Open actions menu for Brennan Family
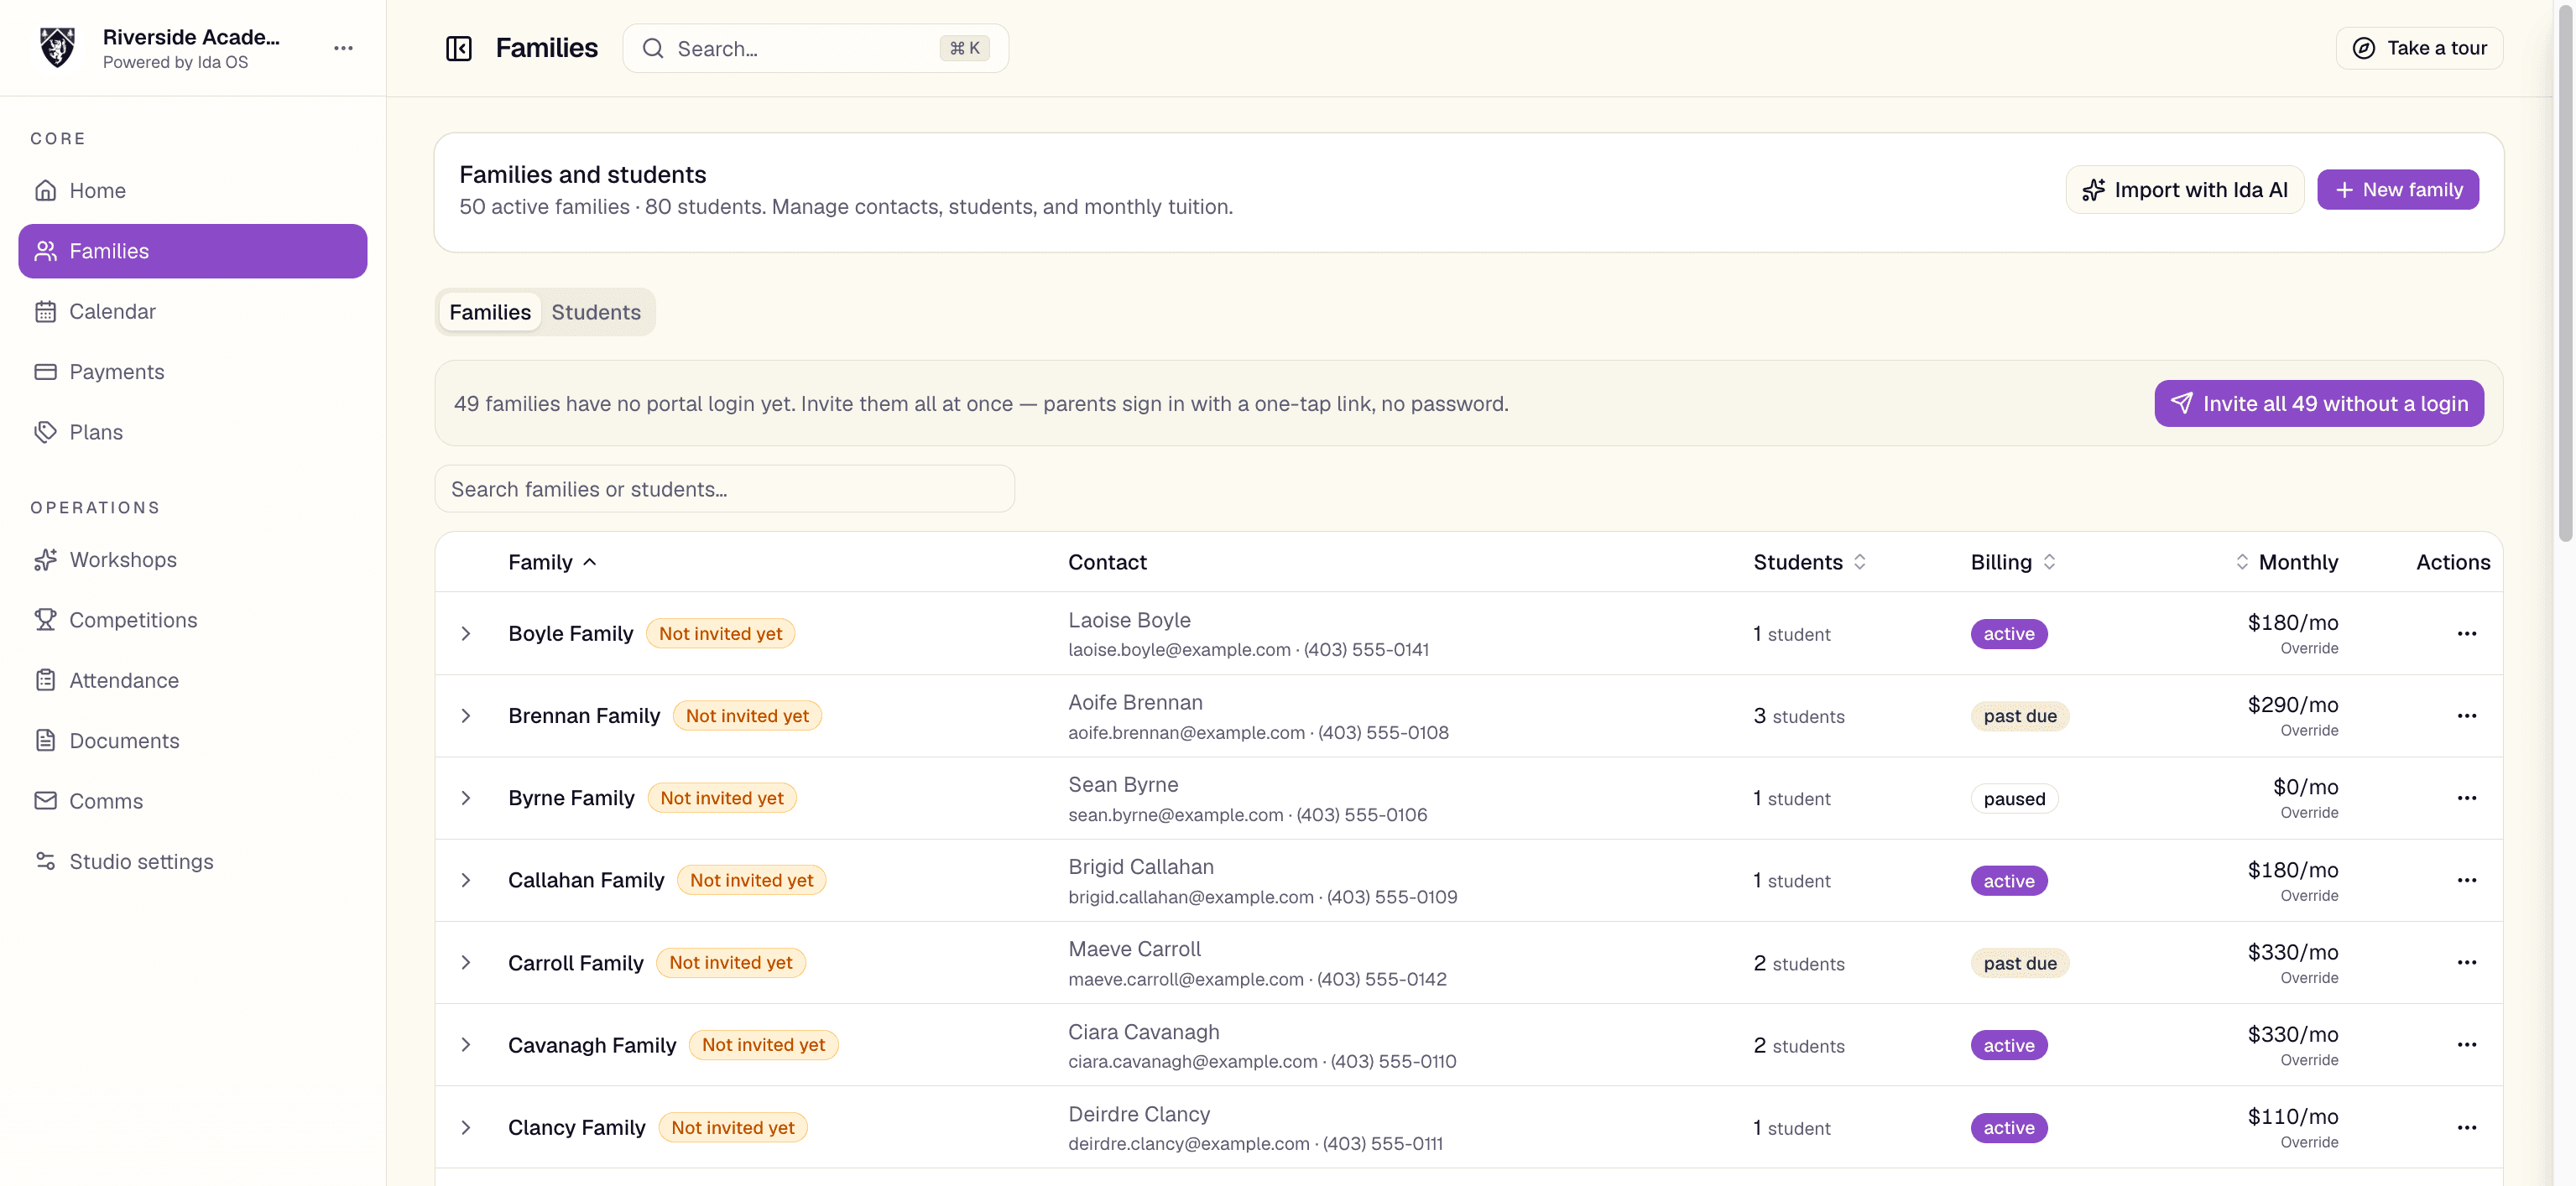 [2467, 716]
